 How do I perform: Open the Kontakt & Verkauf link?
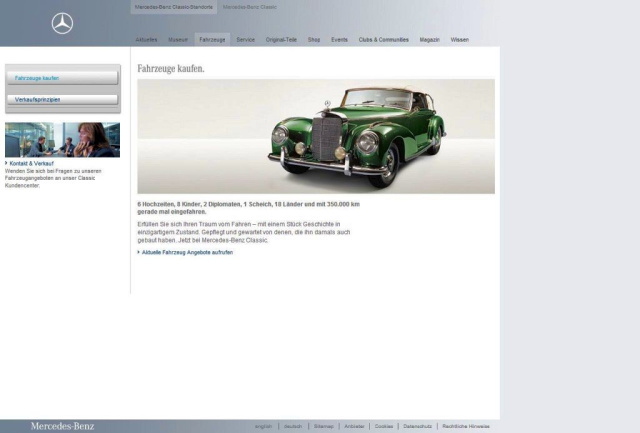pos(32,163)
